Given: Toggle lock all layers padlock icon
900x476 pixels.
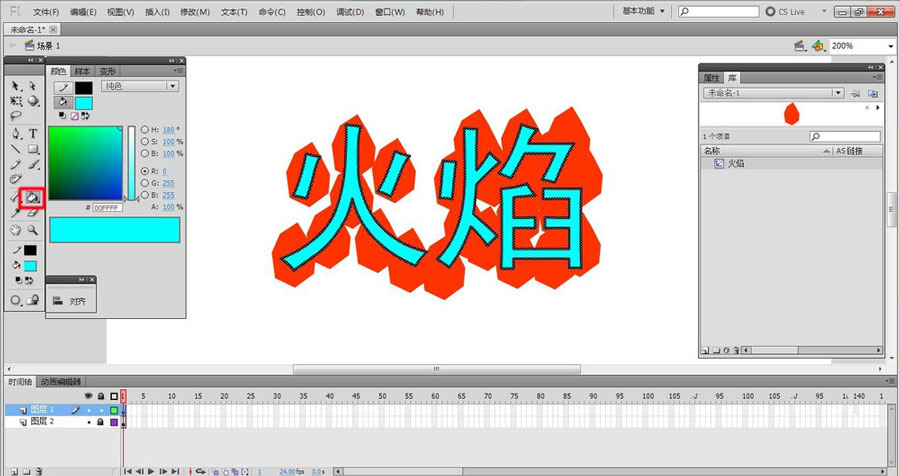Looking at the screenshot, I should [x=101, y=396].
